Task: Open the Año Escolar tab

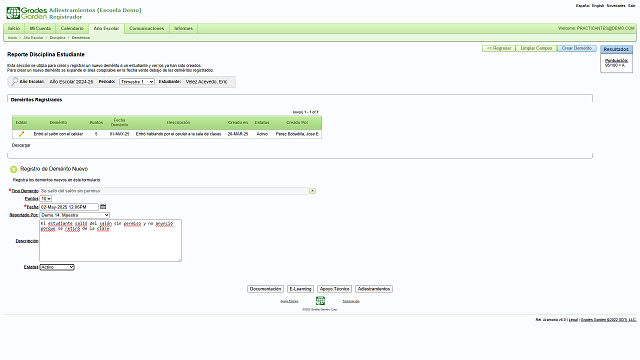Action: pyautogui.click(x=106, y=29)
